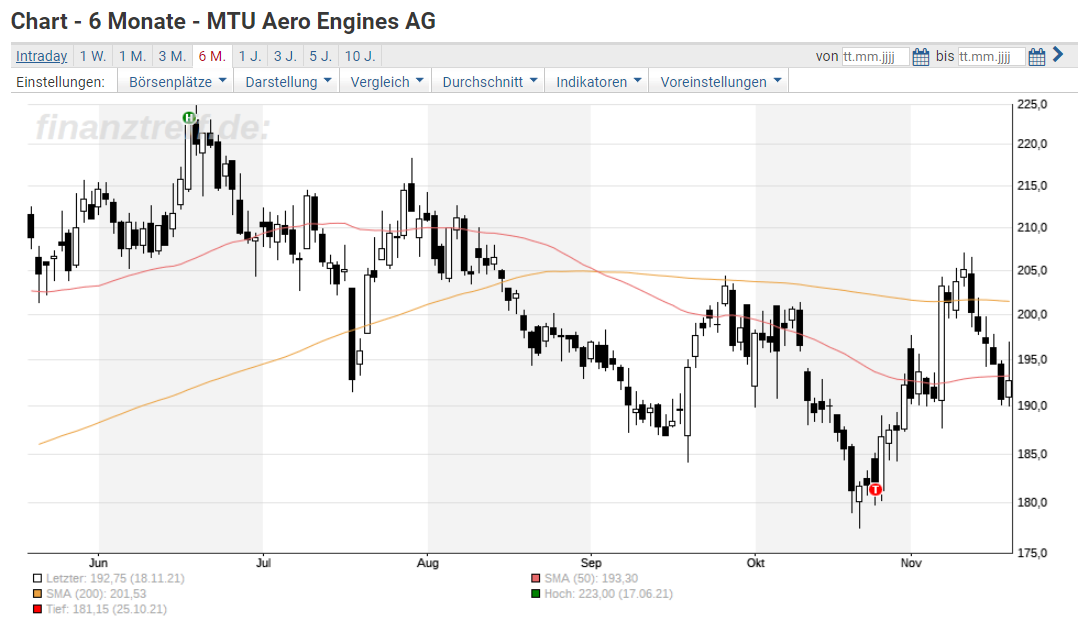Switch to the Intraday chart view

(x=42, y=56)
